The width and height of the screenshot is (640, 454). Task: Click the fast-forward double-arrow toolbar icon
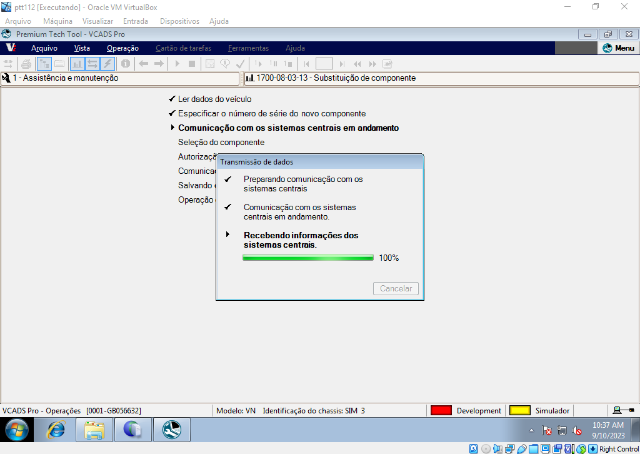coord(372,64)
